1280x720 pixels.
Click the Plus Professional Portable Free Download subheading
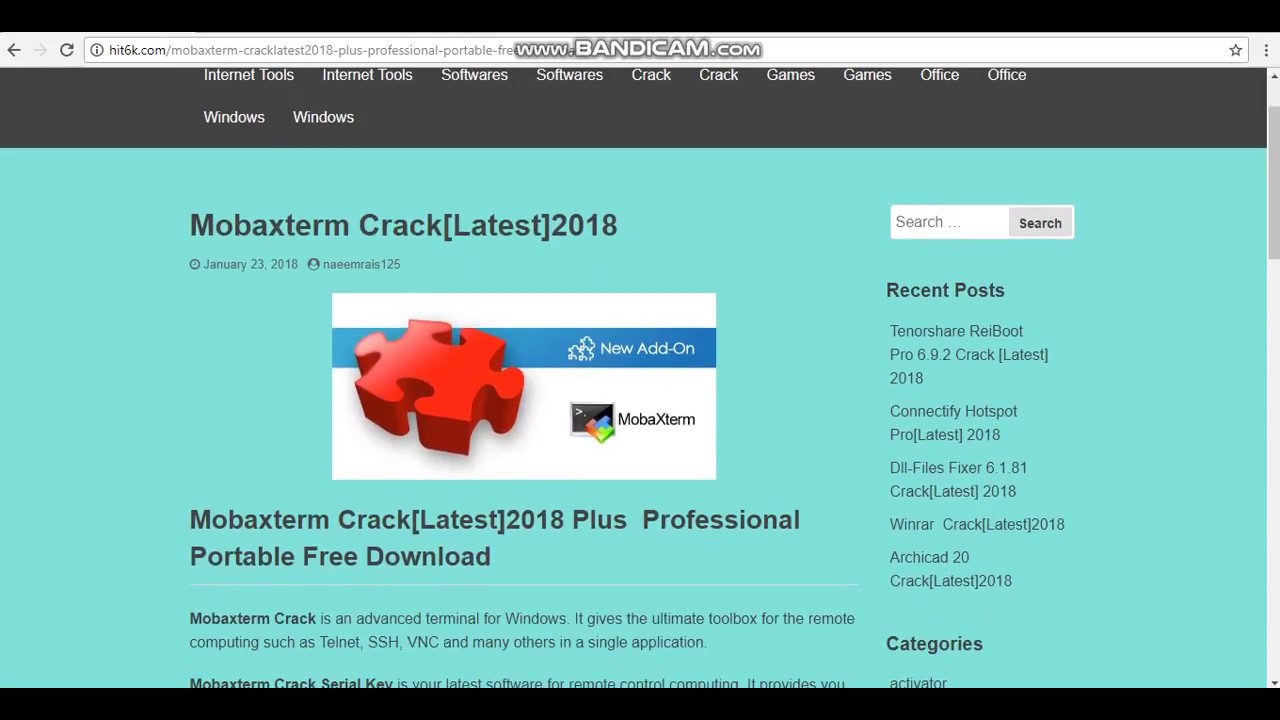[495, 538]
